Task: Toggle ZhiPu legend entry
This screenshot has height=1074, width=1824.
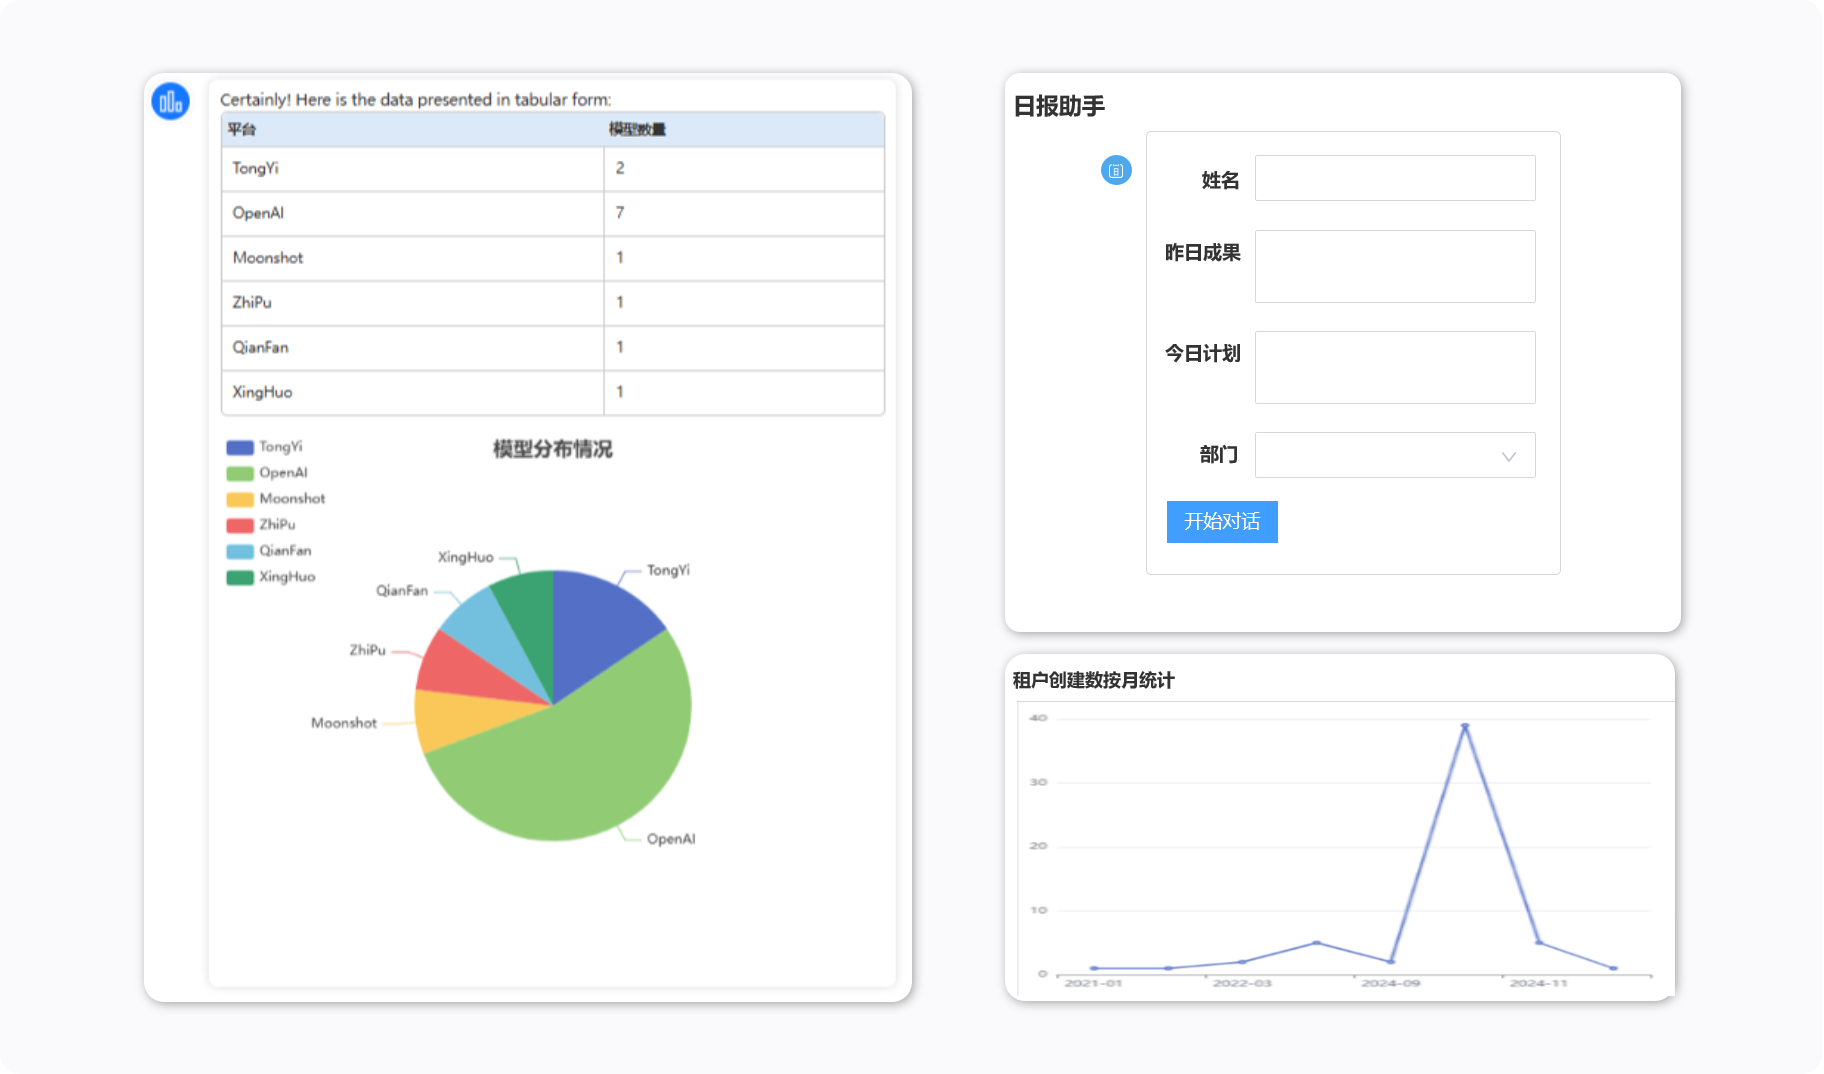Action: [261, 525]
